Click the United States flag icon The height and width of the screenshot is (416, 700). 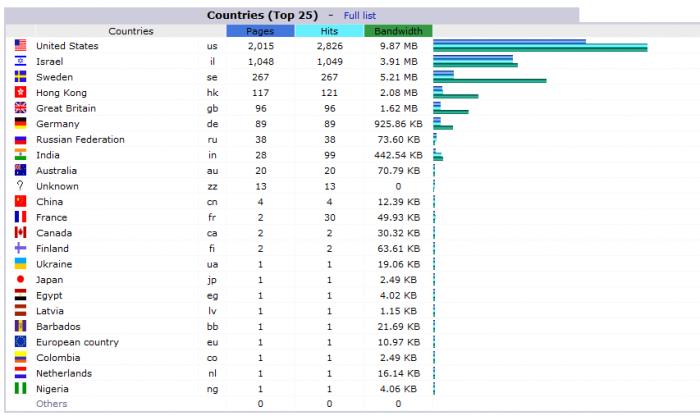pos(21,46)
